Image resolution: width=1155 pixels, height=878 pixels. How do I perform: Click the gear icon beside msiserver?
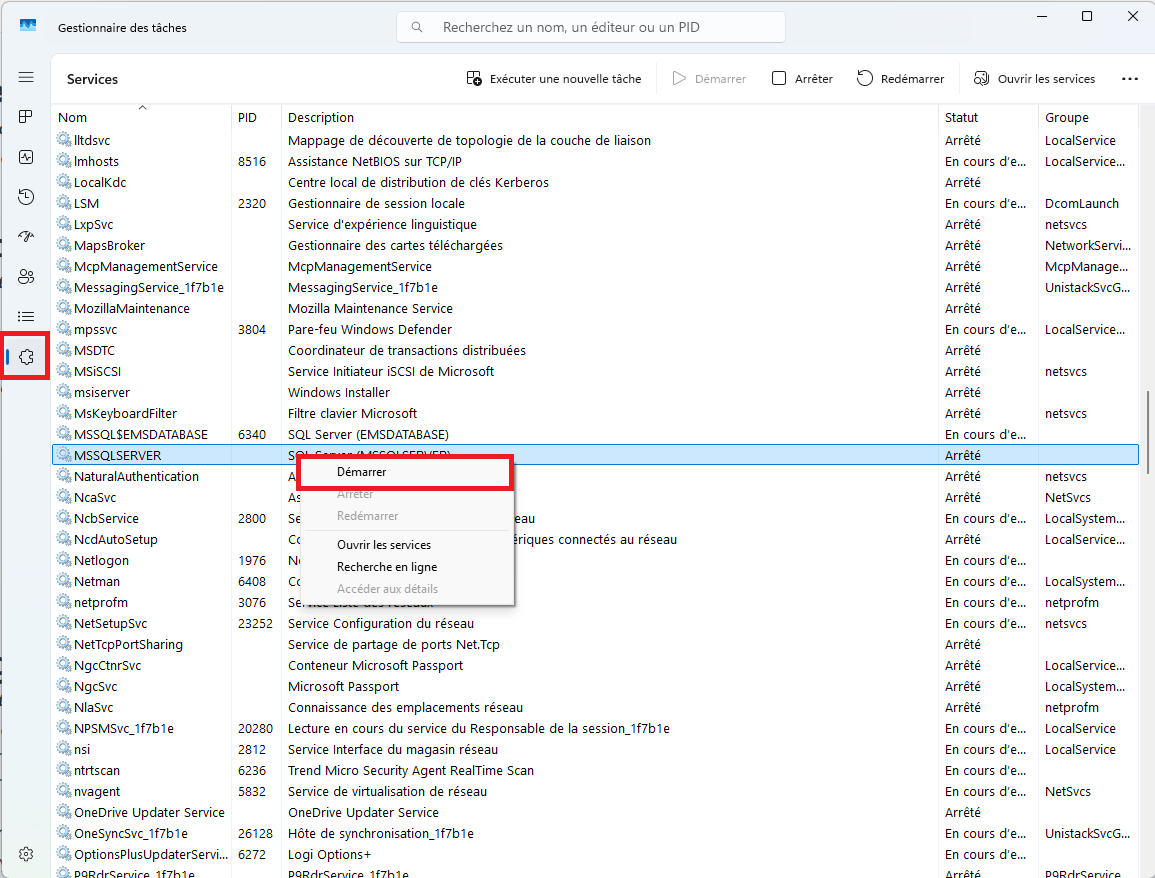pyautogui.click(x=64, y=392)
